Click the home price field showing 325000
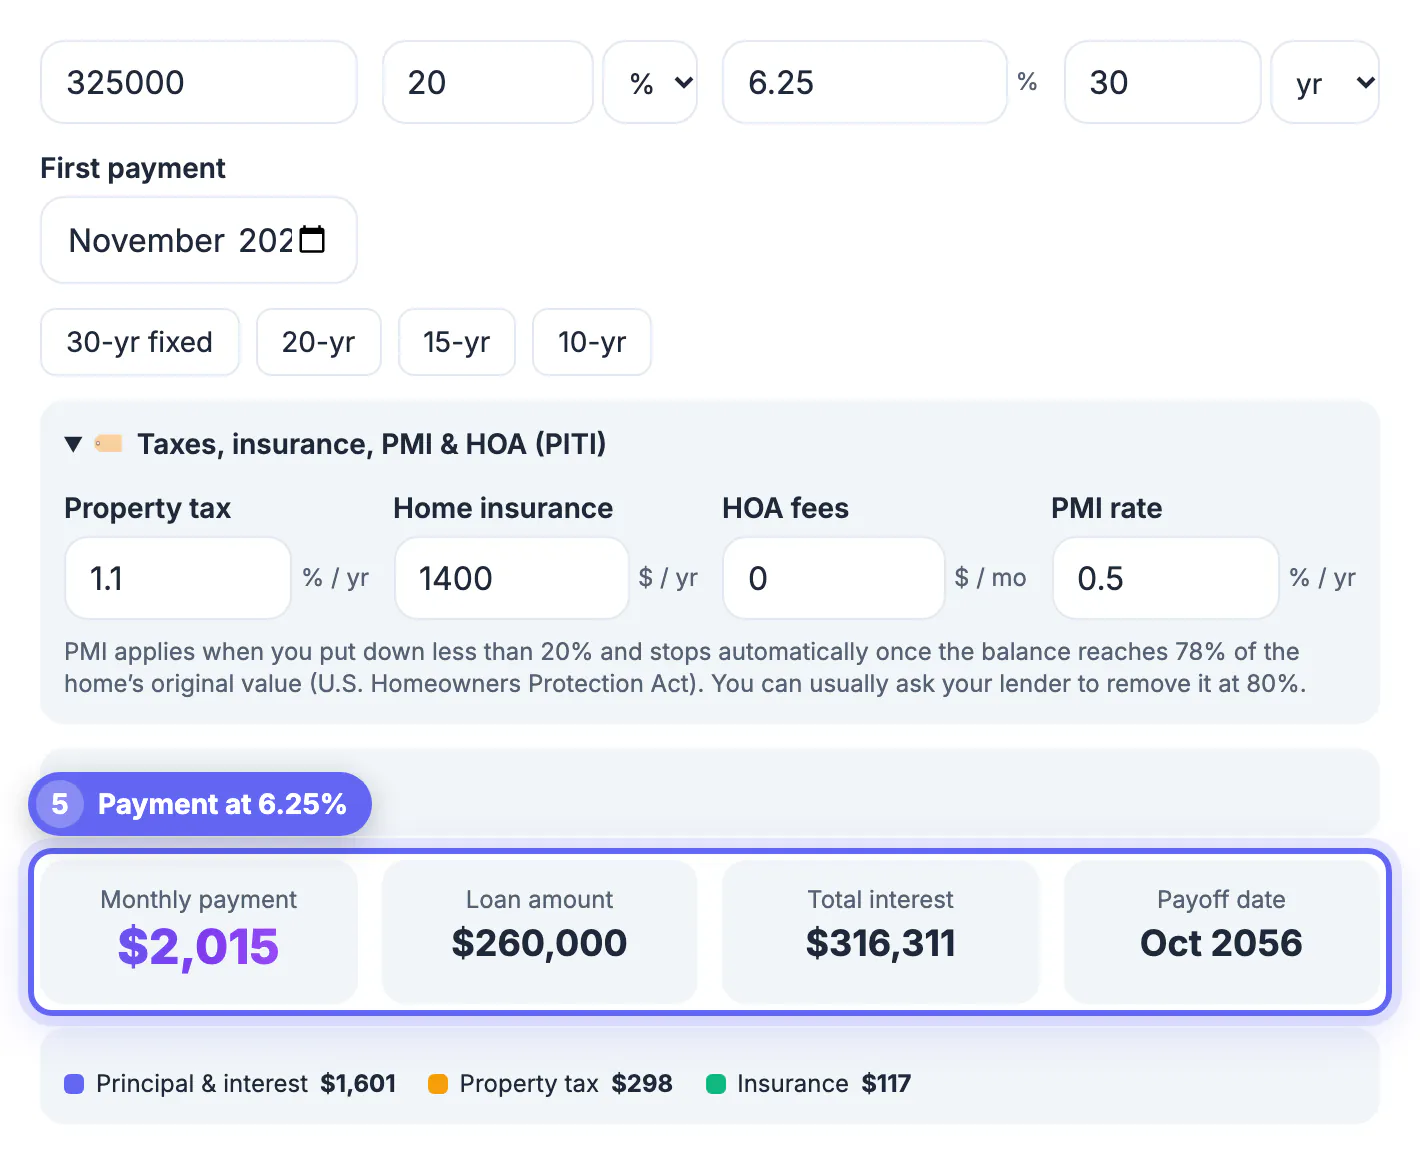The height and width of the screenshot is (1164, 1420). [199, 82]
